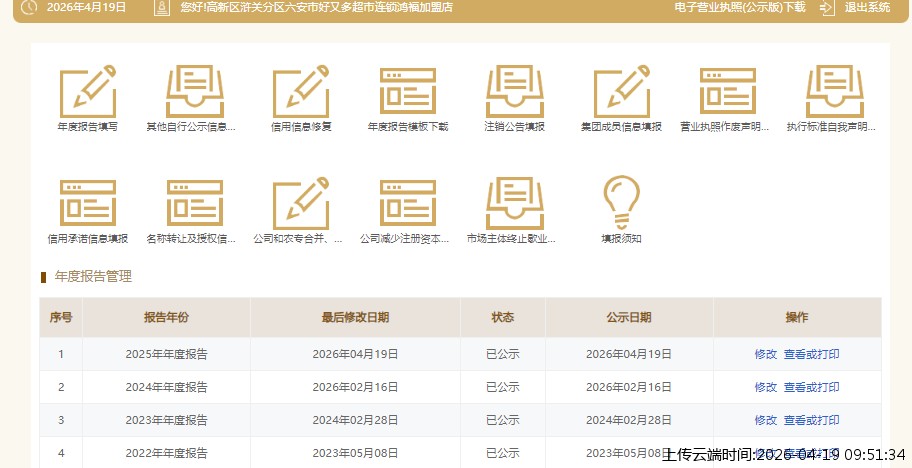The width and height of the screenshot is (912, 468).
Task: Open 年度报告填写 icon
Action: (87, 92)
